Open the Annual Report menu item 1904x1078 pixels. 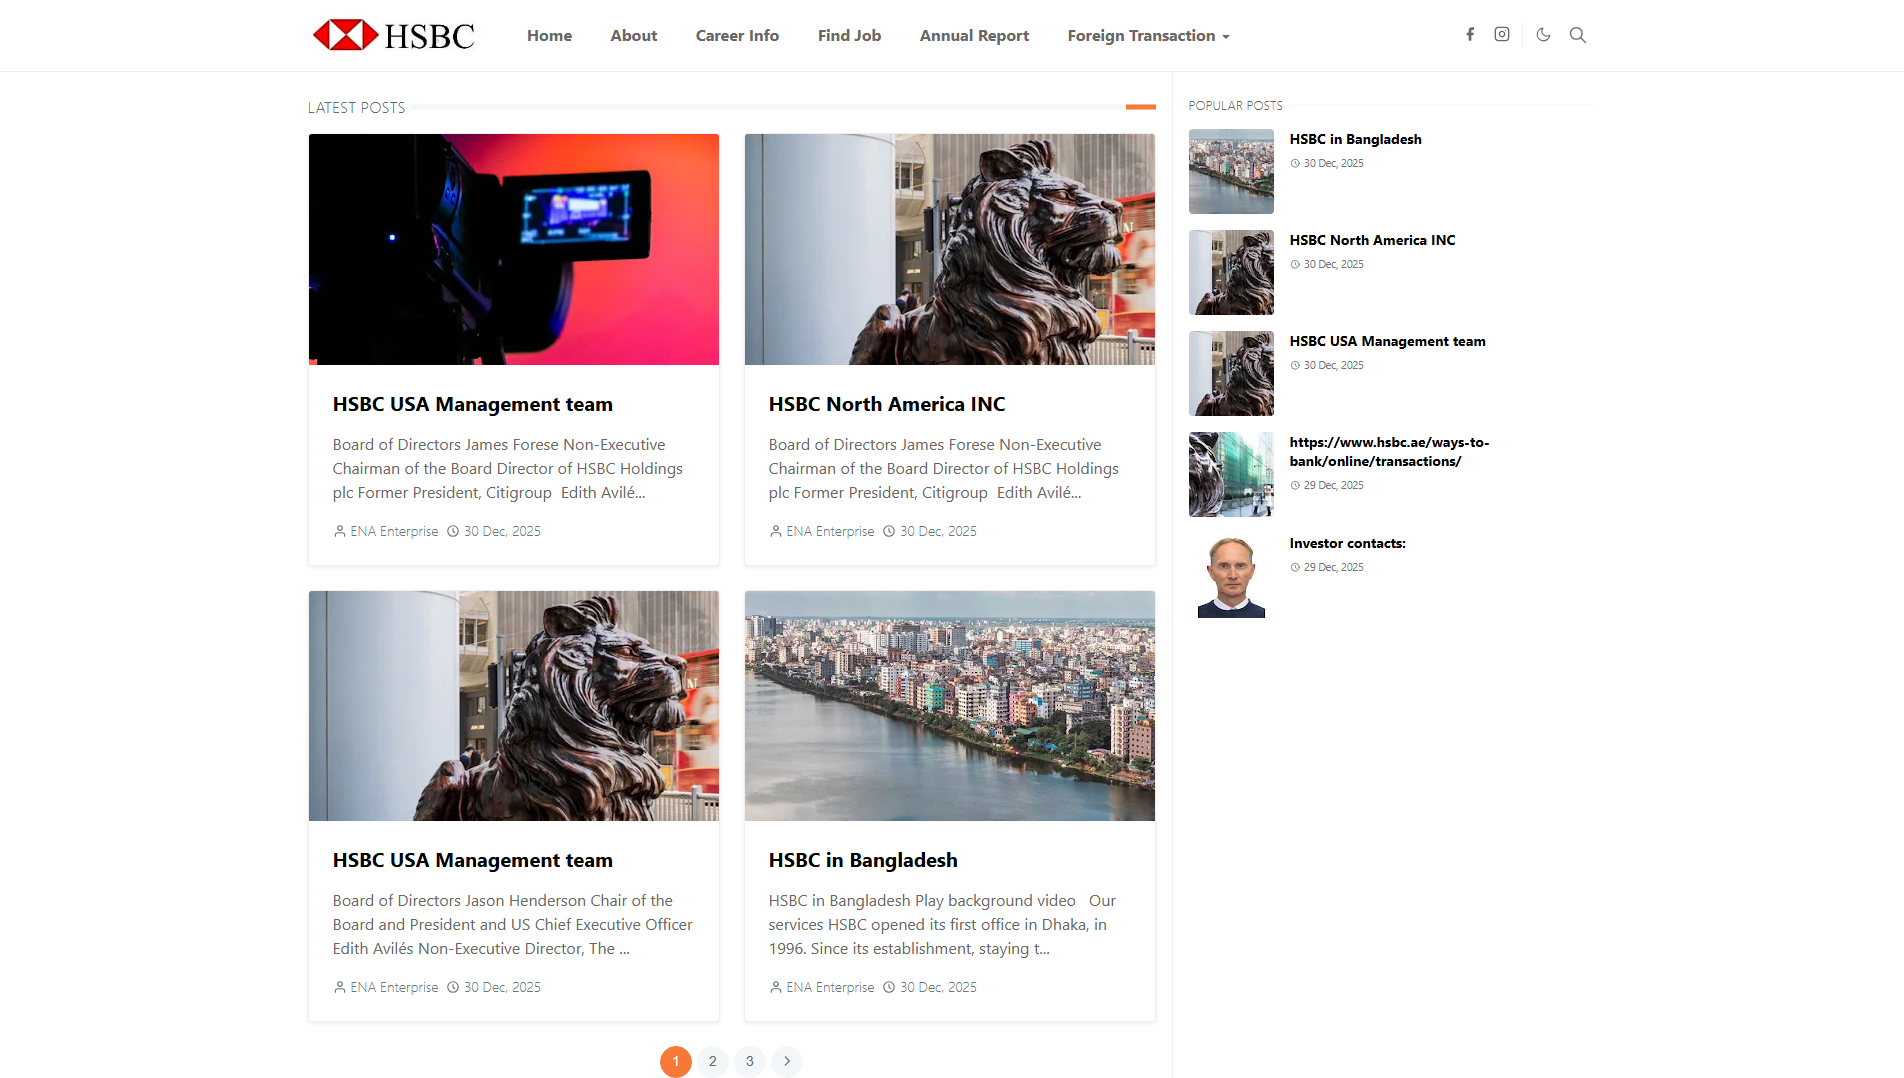[x=974, y=35]
